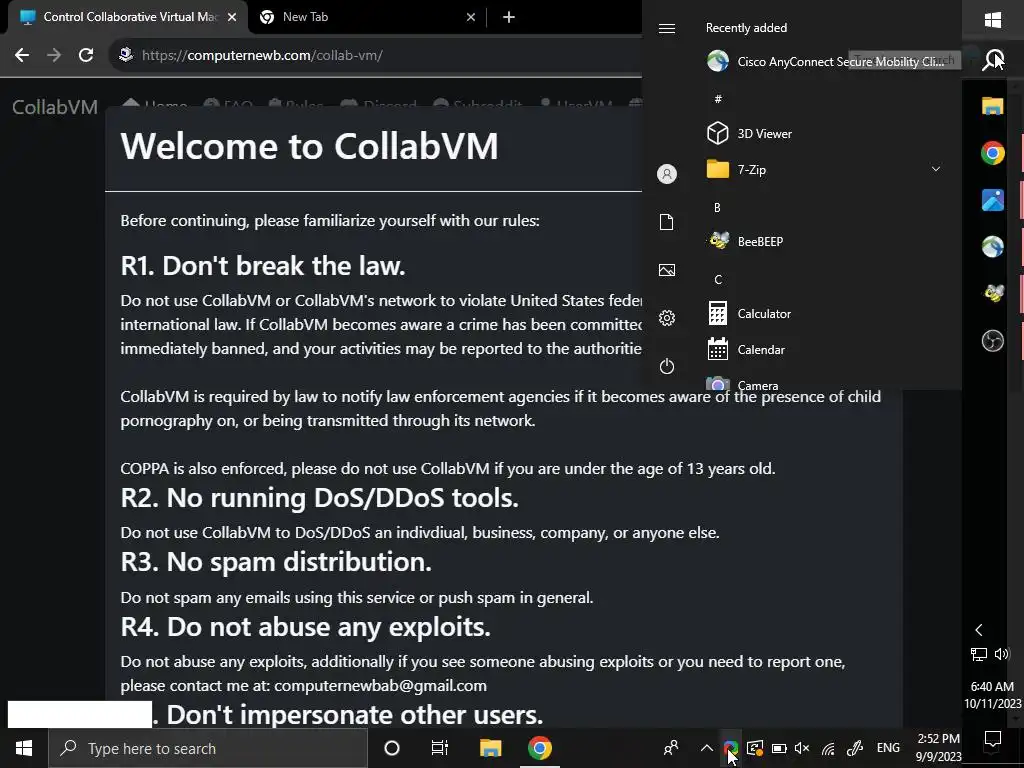Image resolution: width=1024 pixels, height=768 pixels.
Task: Open File Explorer on VM's vertical taskbar
Action: point(993,106)
